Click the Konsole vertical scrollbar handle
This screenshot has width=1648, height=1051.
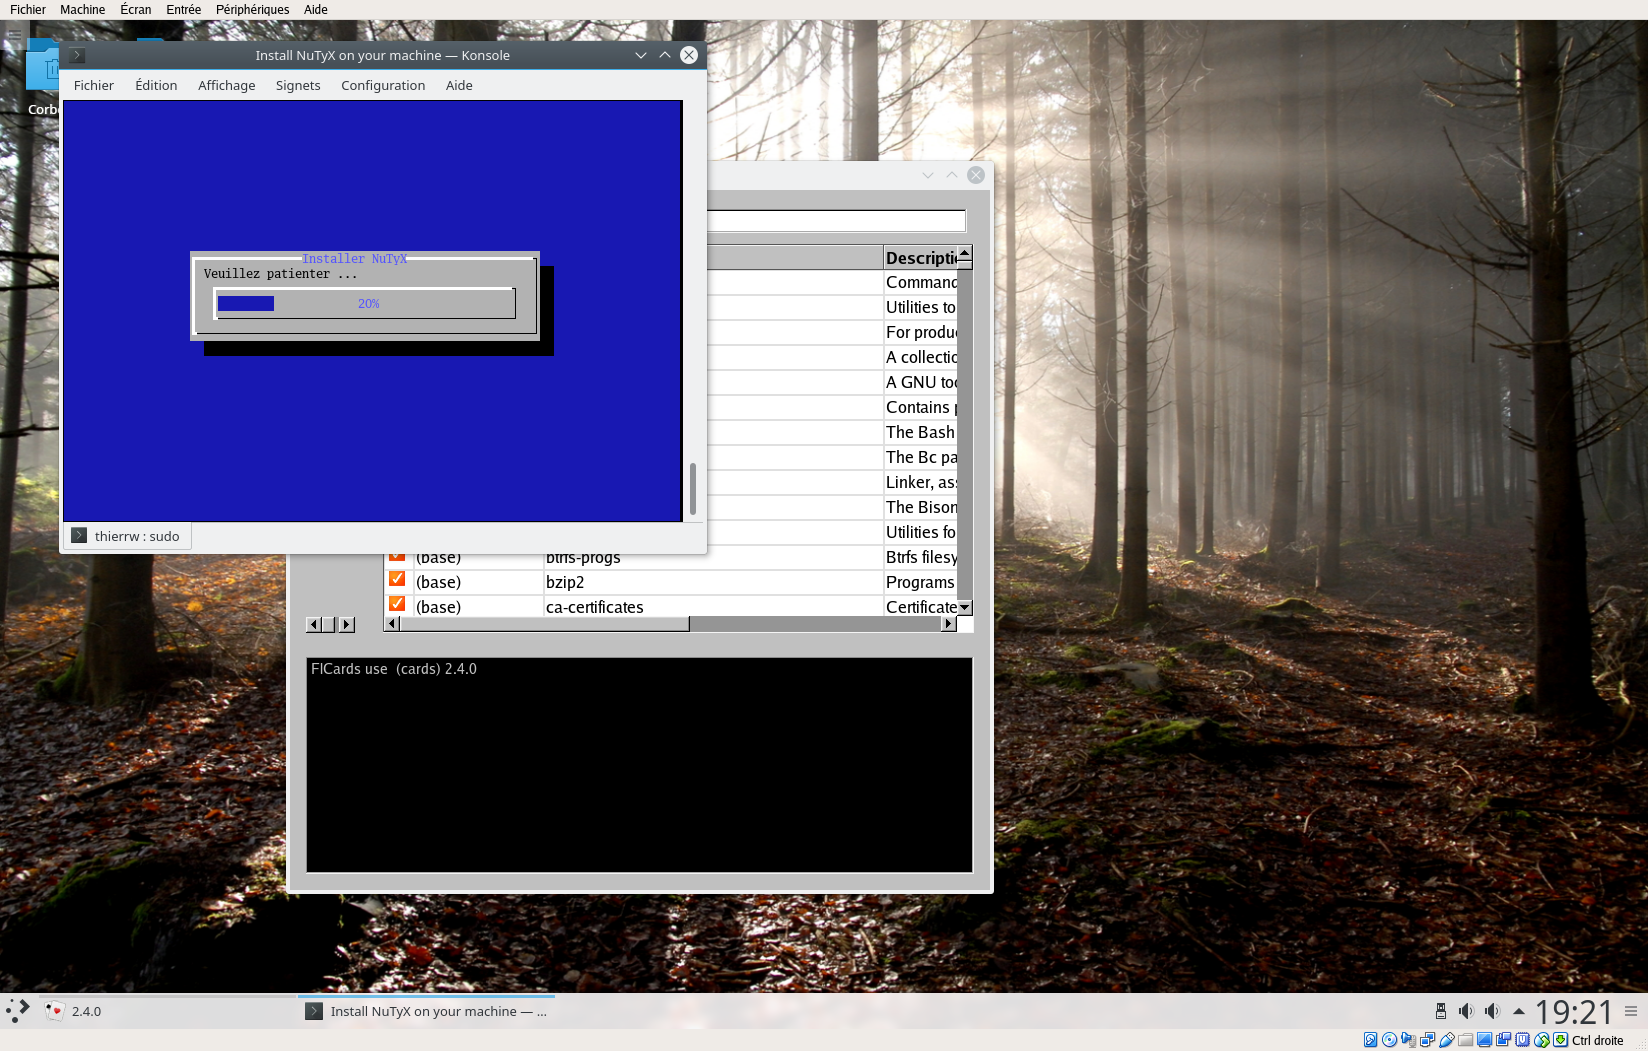pyautogui.click(x=693, y=489)
